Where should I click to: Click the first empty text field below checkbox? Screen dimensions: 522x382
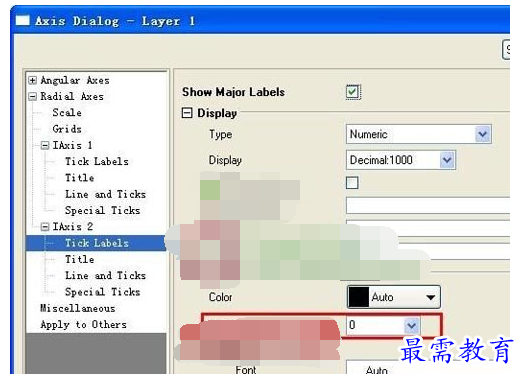[x=428, y=205]
